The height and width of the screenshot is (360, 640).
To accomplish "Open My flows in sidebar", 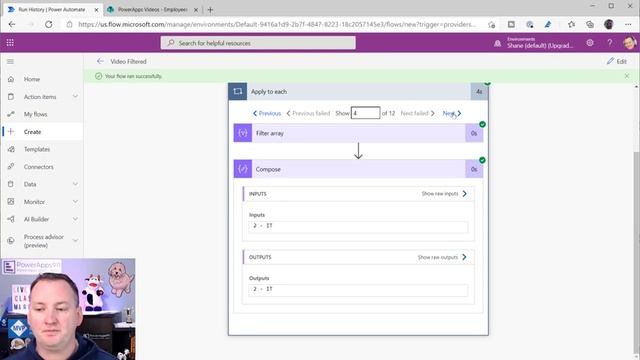I will point(36,114).
